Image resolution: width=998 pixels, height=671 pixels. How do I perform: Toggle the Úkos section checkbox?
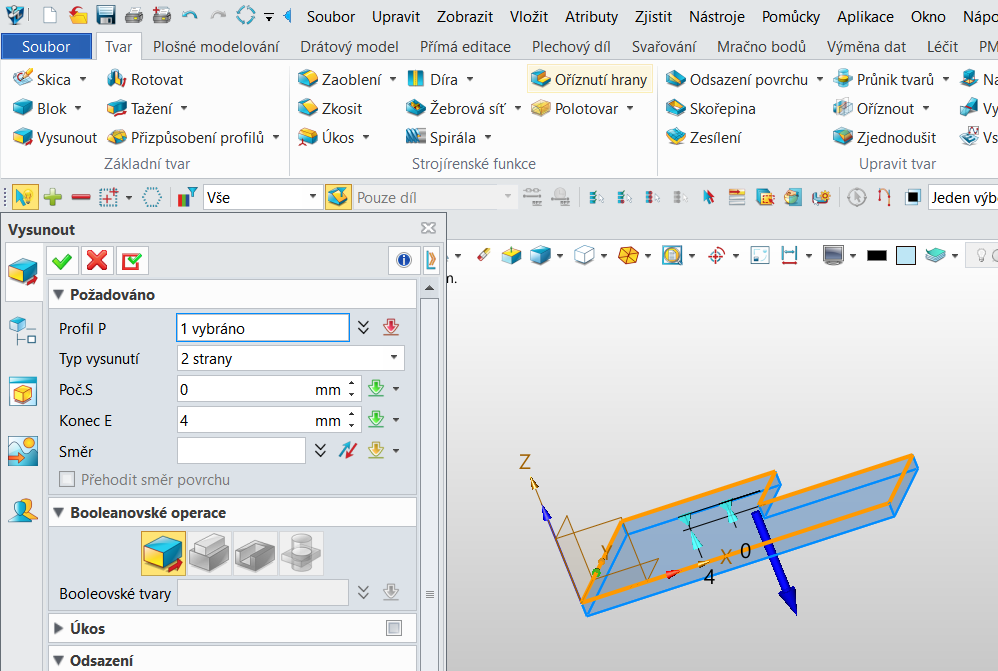pyautogui.click(x=394, y=629)
